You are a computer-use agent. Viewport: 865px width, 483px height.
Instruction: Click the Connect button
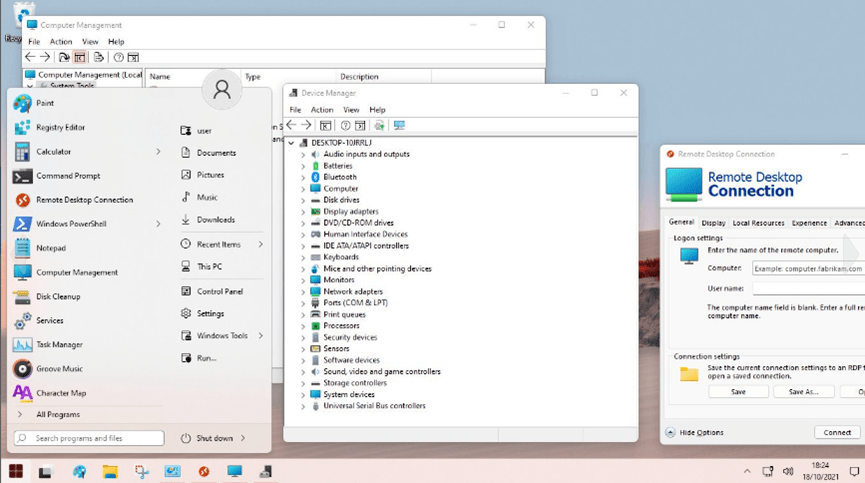click(x=836, y=432)
